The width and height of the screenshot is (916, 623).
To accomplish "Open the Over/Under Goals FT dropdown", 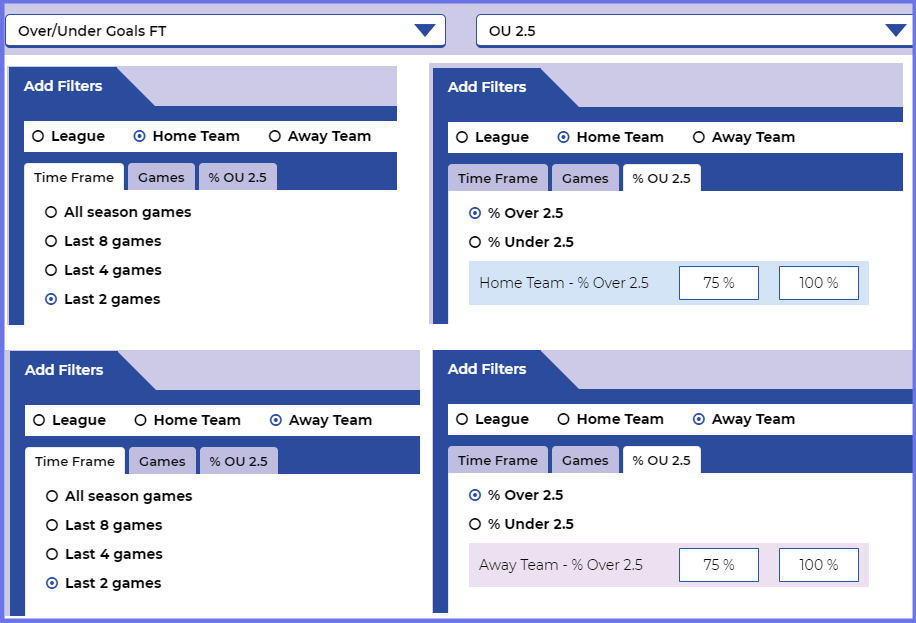I will (225, 31).
